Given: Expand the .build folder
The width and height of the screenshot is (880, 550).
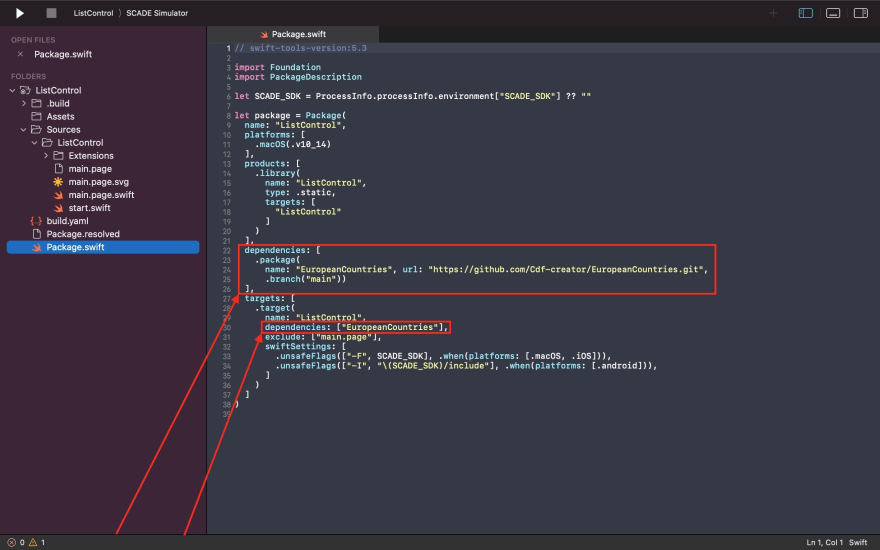Looking at the screenshot, I should pos(24,103).
